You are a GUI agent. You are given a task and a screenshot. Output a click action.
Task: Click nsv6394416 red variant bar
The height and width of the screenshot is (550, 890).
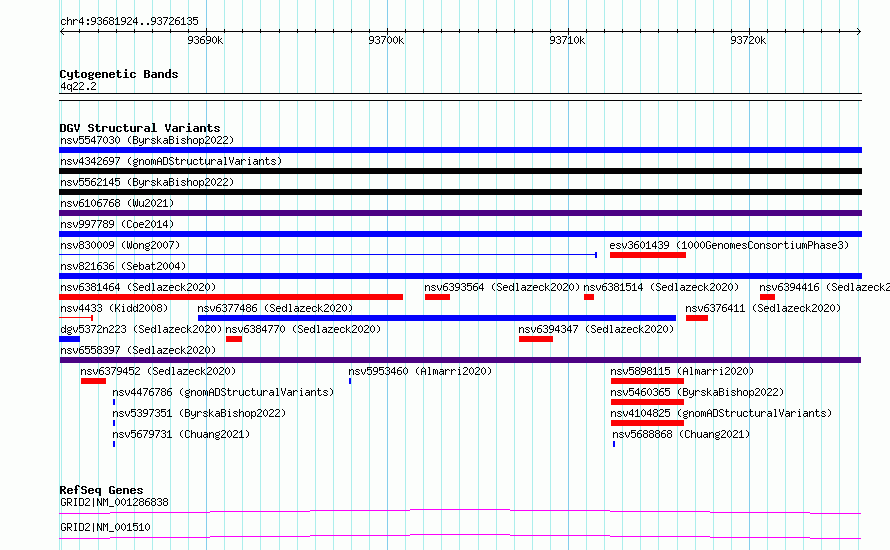point(767,297)
